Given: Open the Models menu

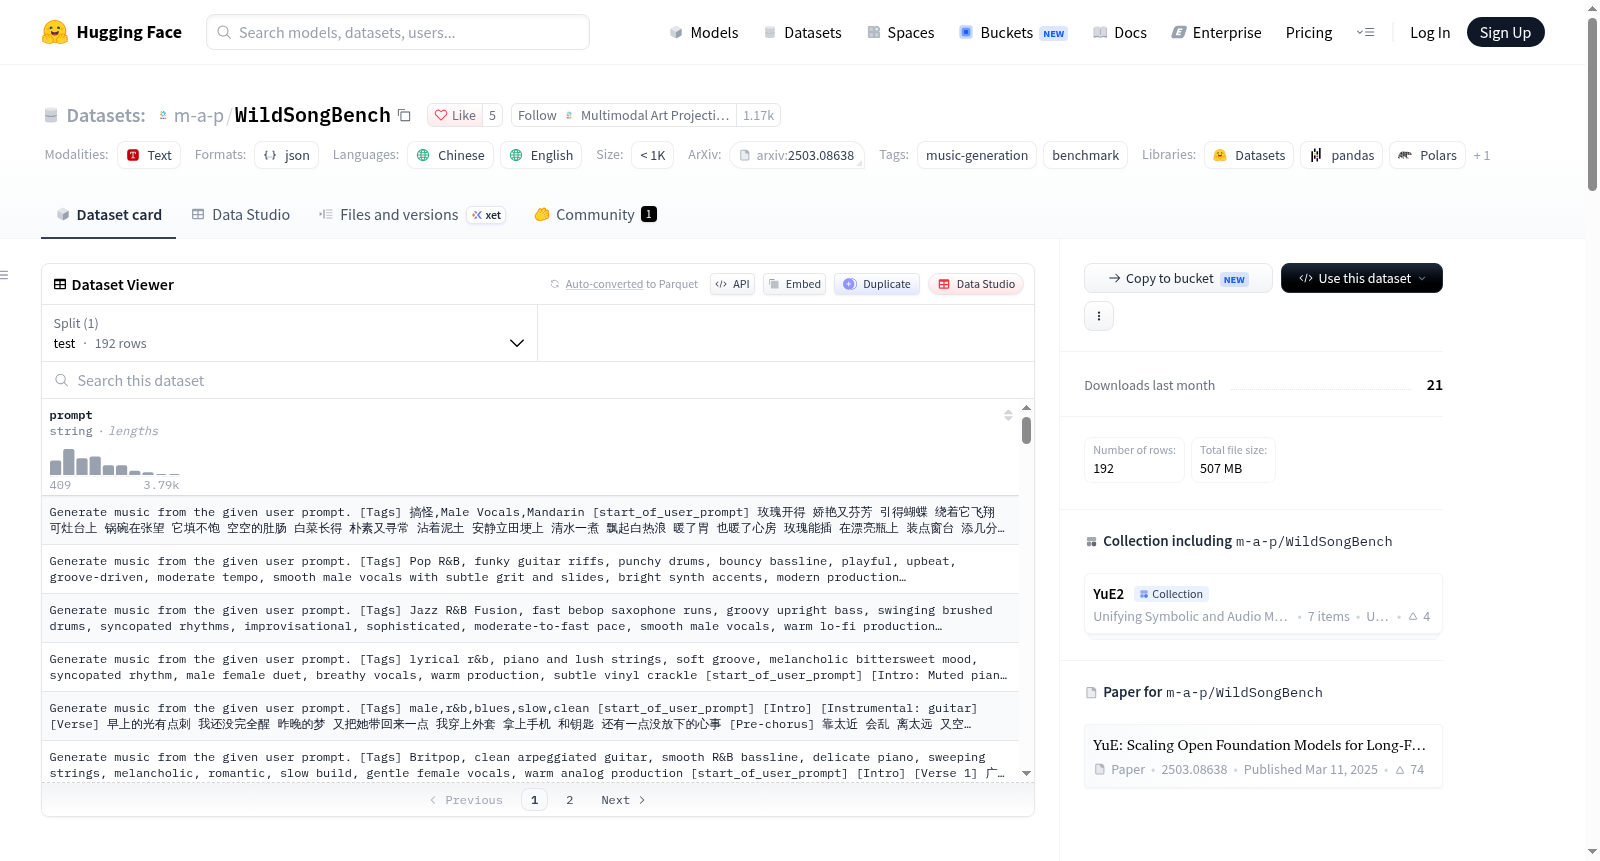Looking at the screenshot, I should pyautogui.click(x=704, y=32).
